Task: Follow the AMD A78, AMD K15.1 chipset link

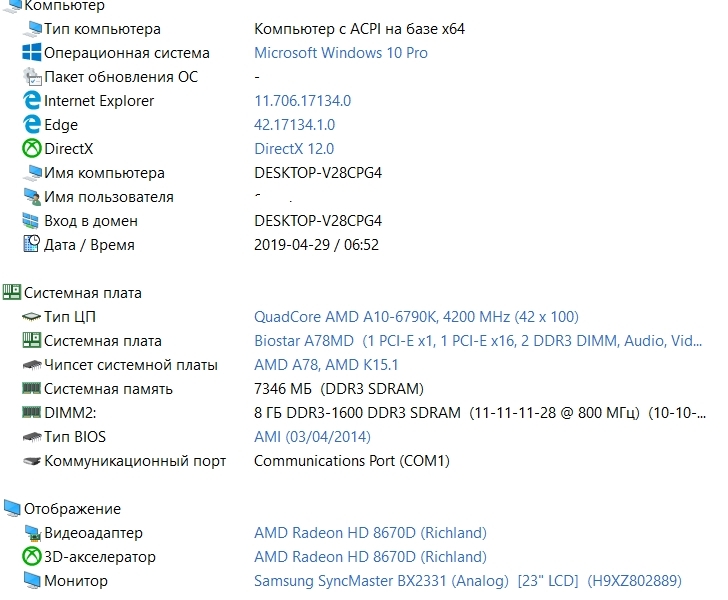Action: 326,365
